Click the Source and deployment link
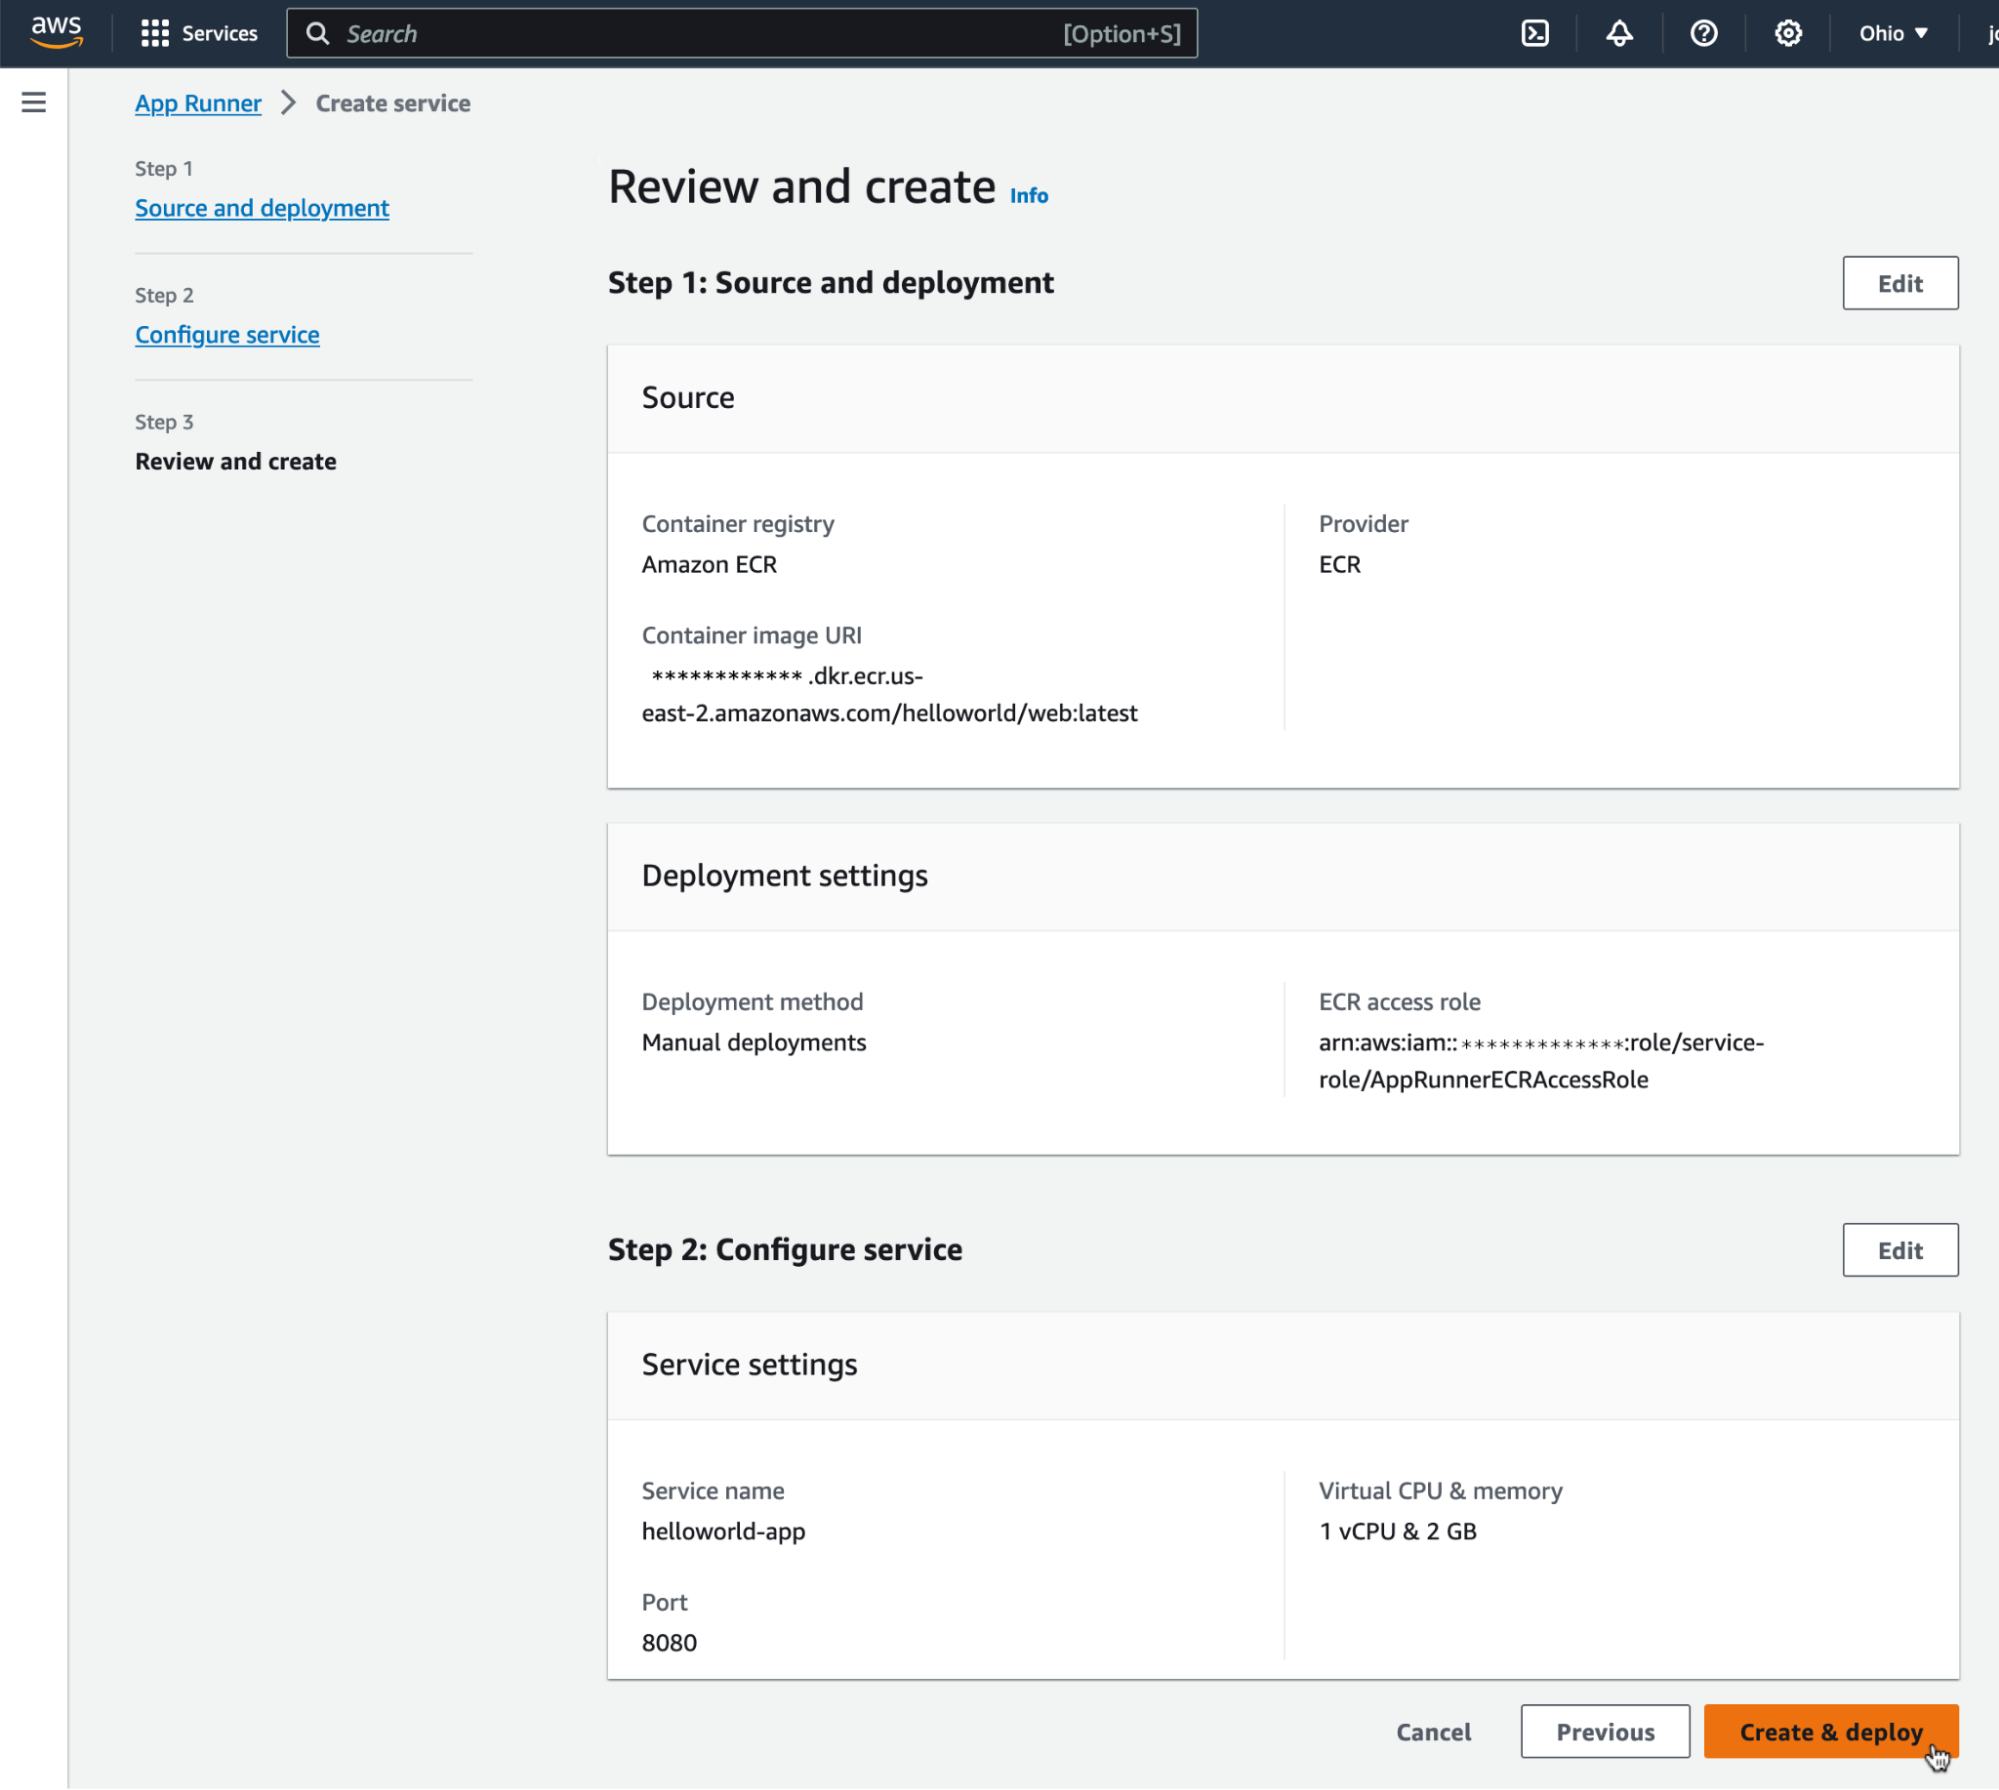Screen dimensions: 1999x1790 tap(261, 207)
